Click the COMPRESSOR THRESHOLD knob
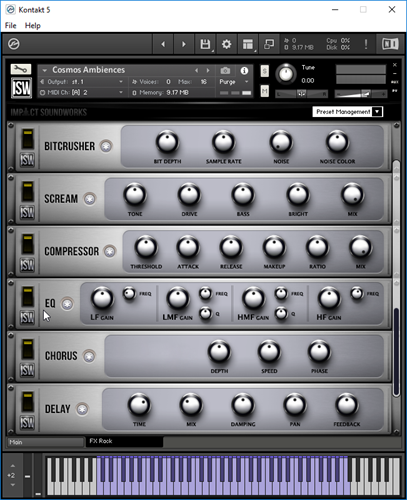 [x=146, y=248]
